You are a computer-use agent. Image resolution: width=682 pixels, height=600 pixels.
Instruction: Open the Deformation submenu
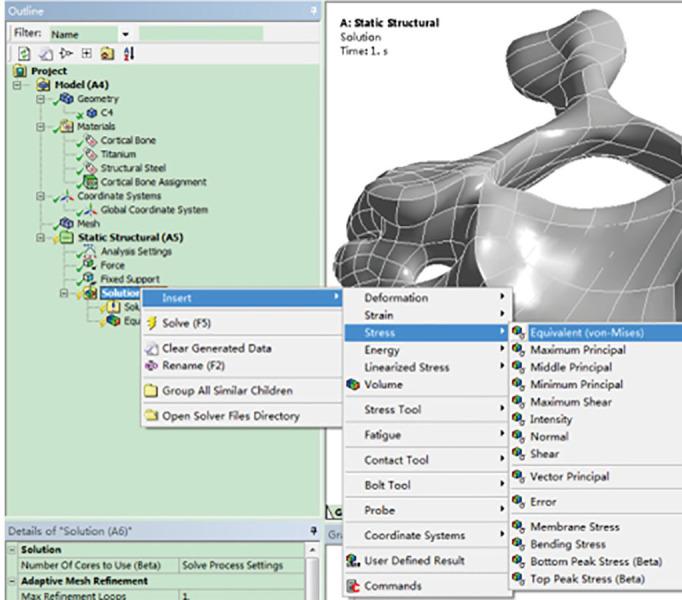click(427, 298)
